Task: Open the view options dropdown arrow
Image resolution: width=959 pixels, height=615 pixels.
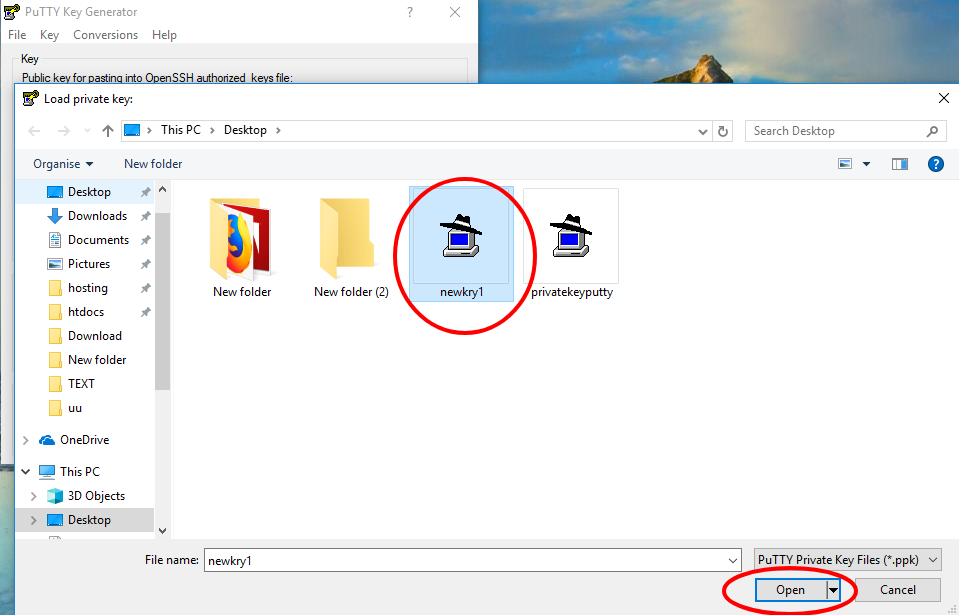Action: click(x=866, y=164)
